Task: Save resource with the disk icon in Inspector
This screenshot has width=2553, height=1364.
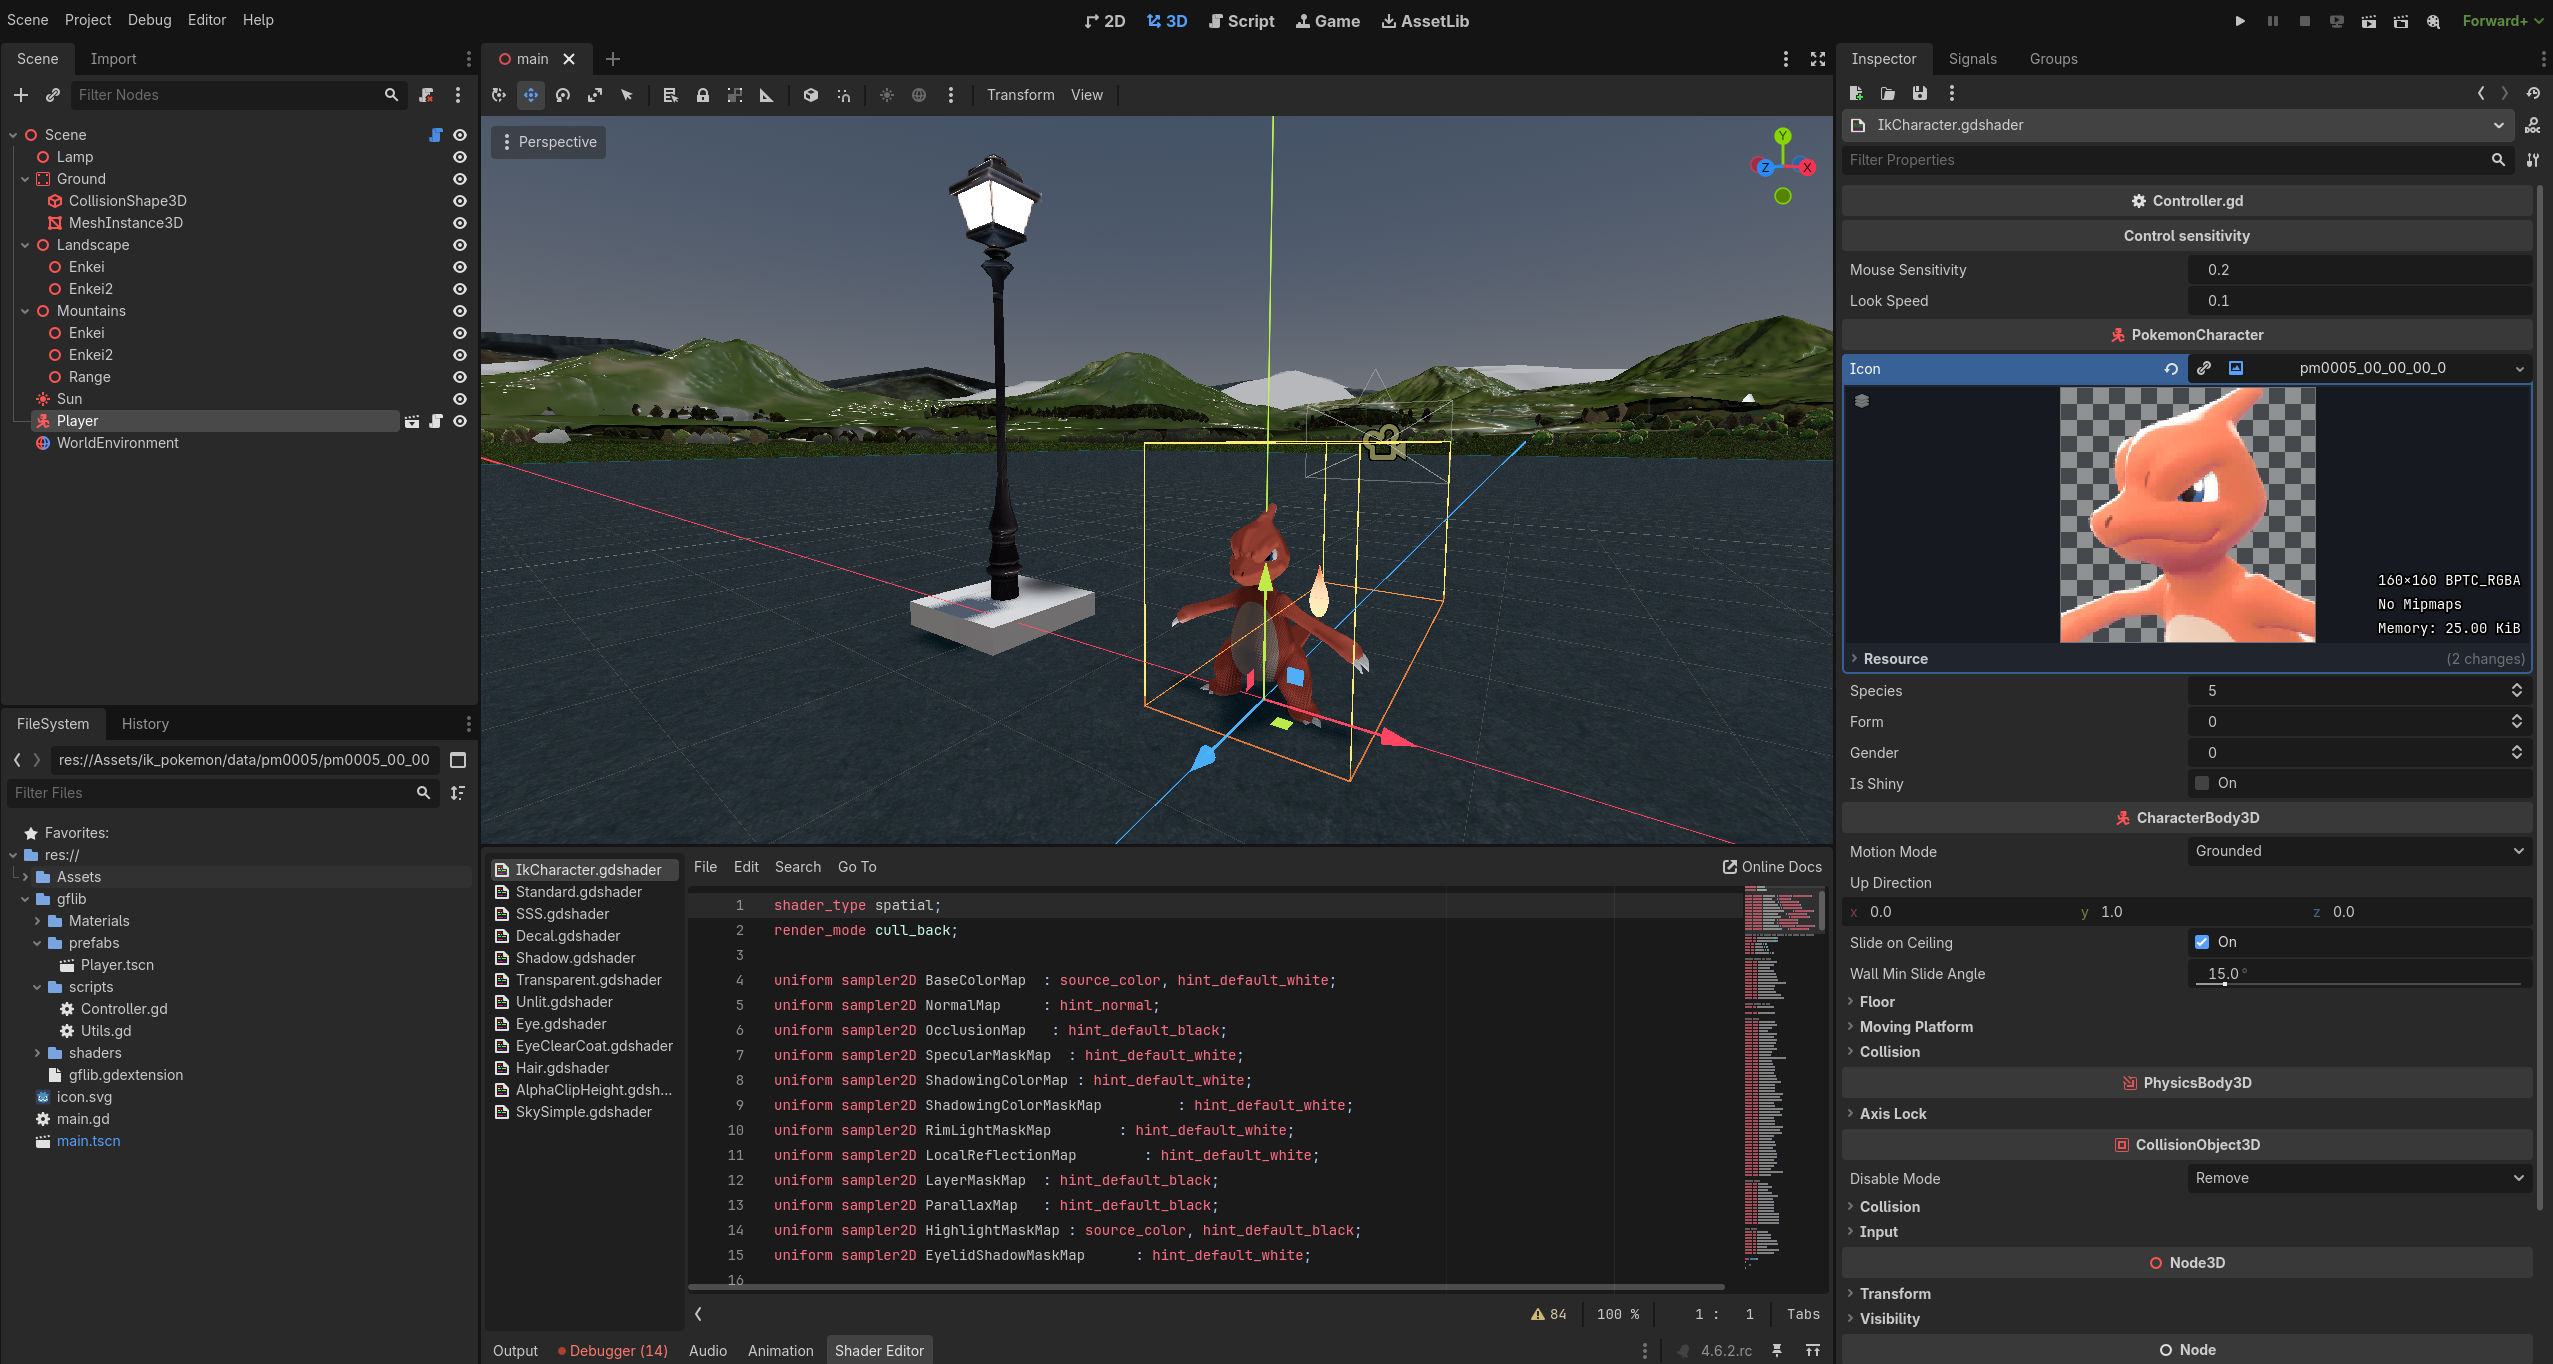Action: click(1920, 93)
